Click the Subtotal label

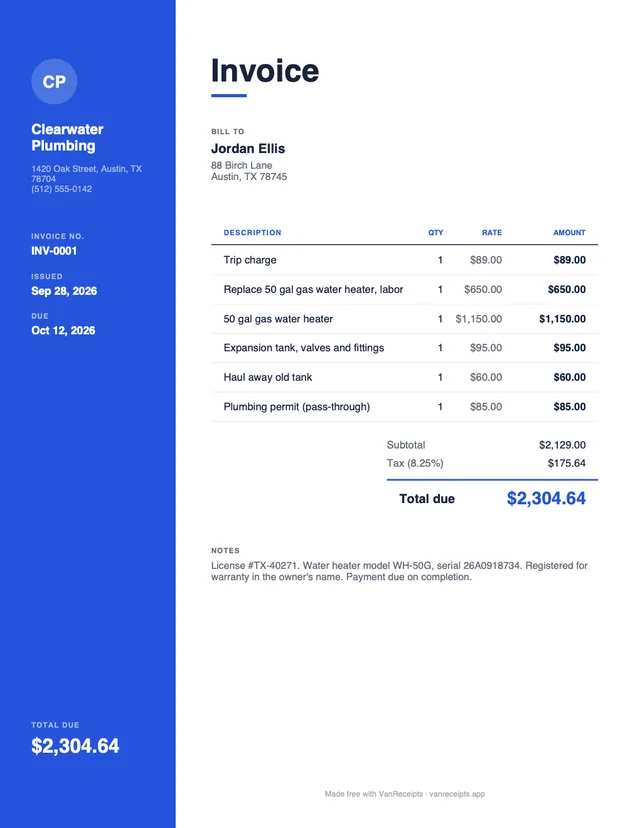pos(406,445)
